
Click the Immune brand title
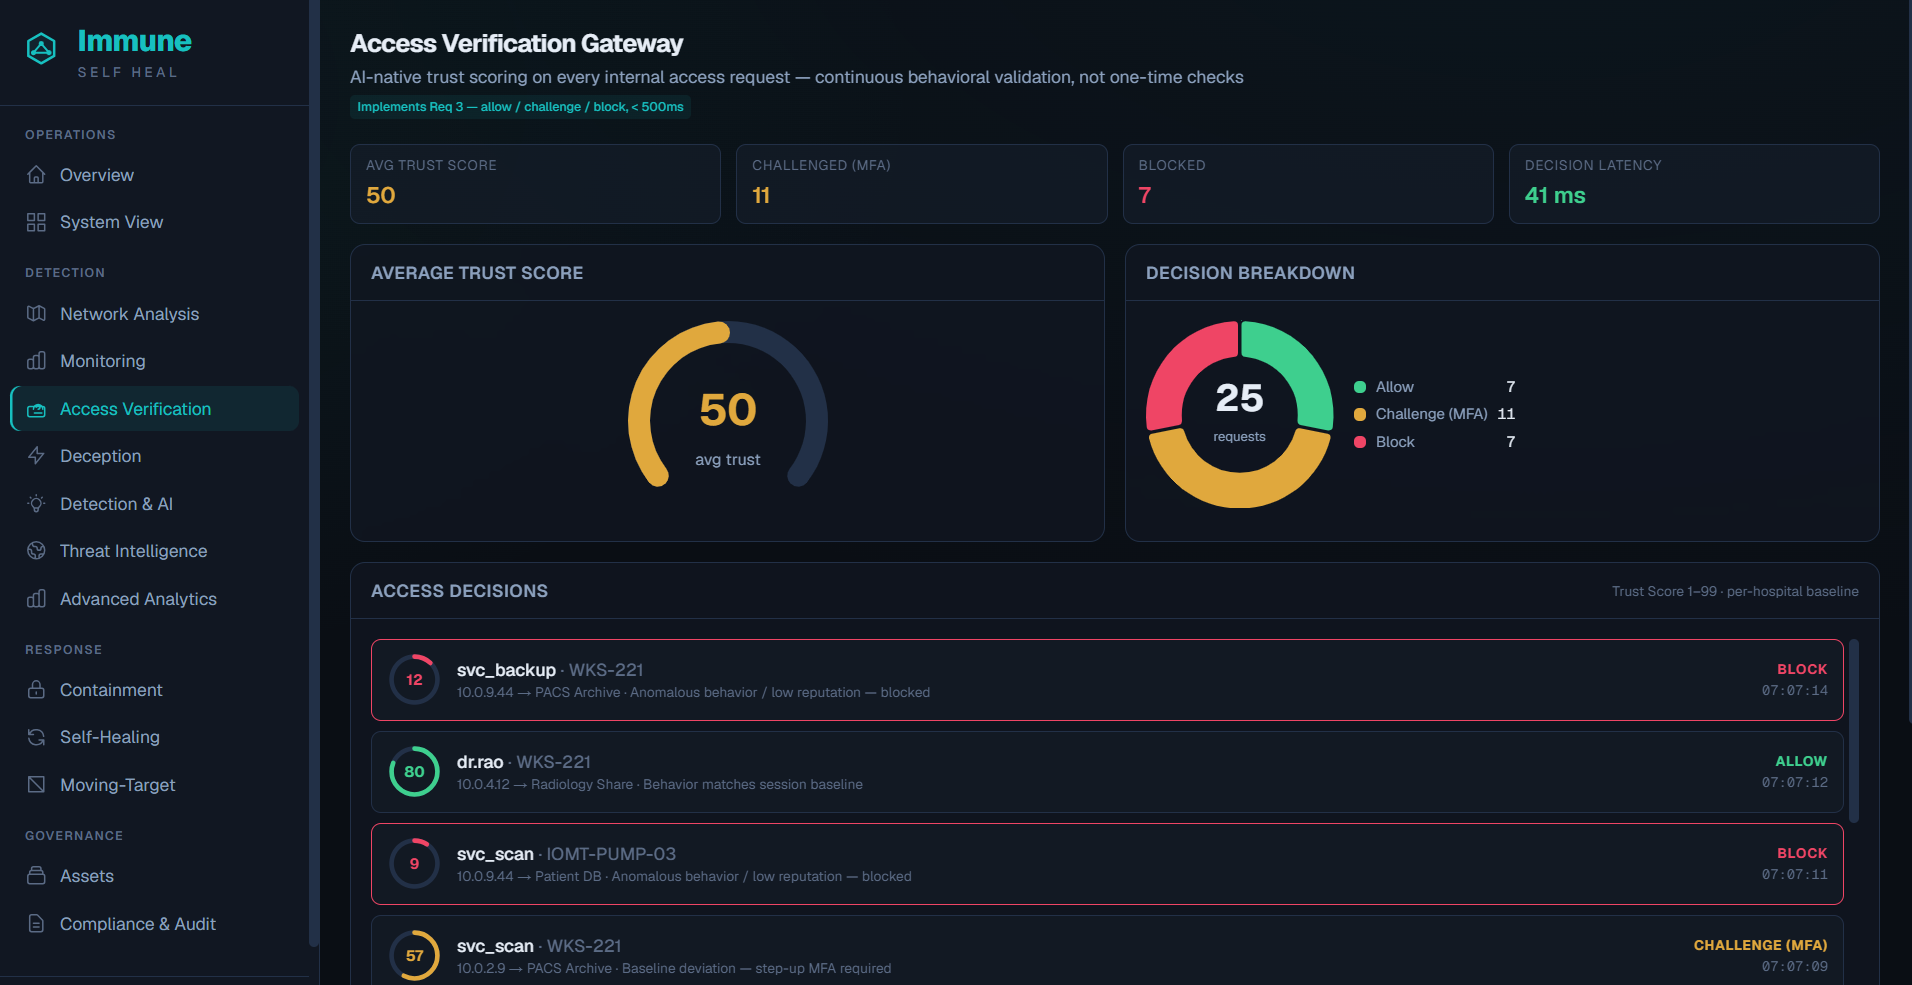click(x=134, y=41)
